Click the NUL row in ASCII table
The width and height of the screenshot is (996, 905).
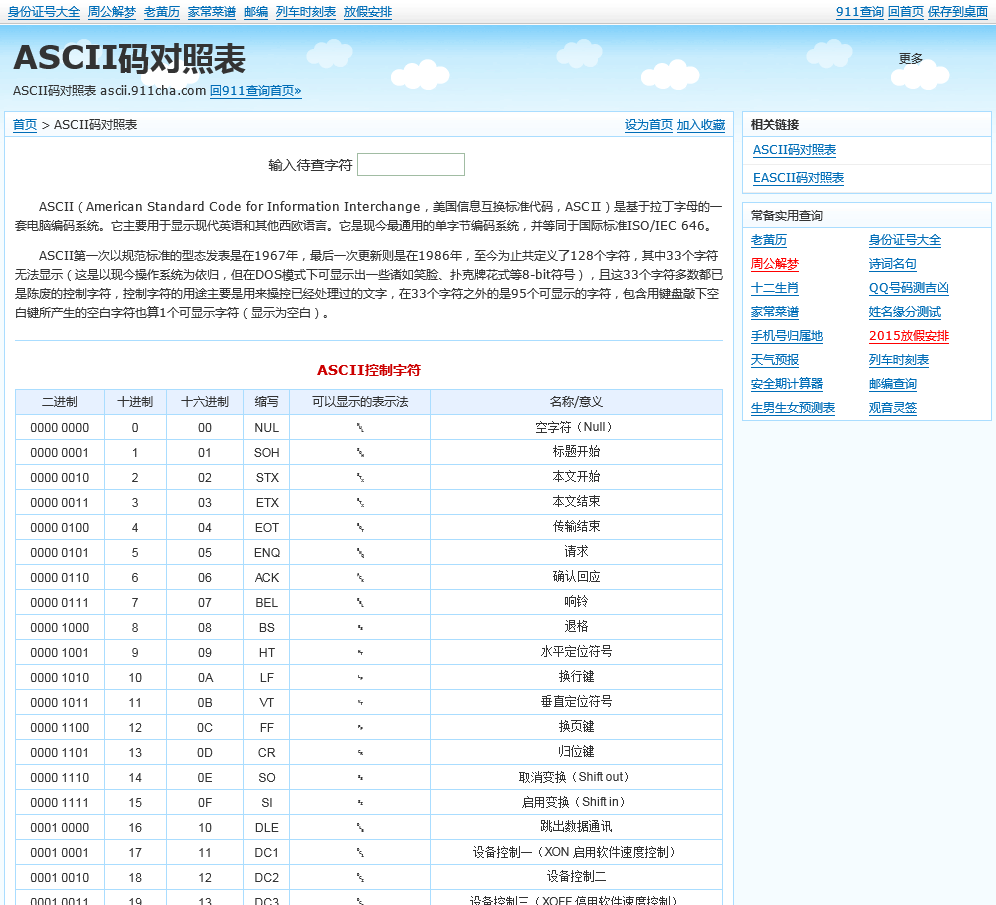368,427
